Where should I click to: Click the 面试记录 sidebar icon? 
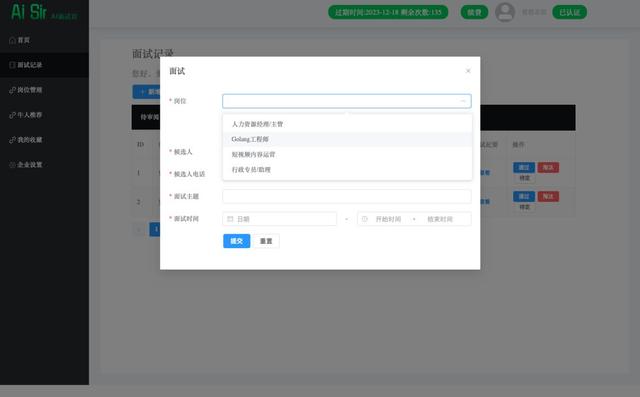pyautogui.click(x=12, y=65)
